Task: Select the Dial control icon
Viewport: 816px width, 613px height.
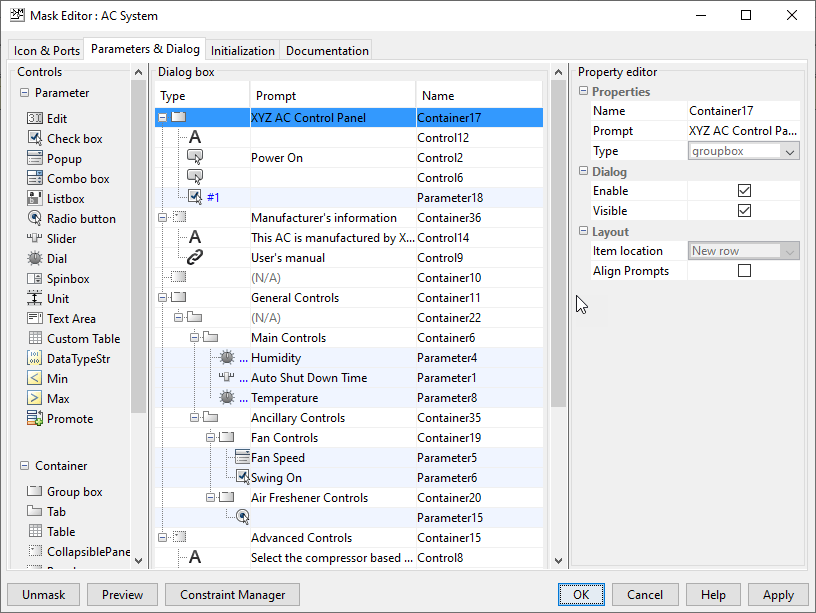Action: point(35,259)
